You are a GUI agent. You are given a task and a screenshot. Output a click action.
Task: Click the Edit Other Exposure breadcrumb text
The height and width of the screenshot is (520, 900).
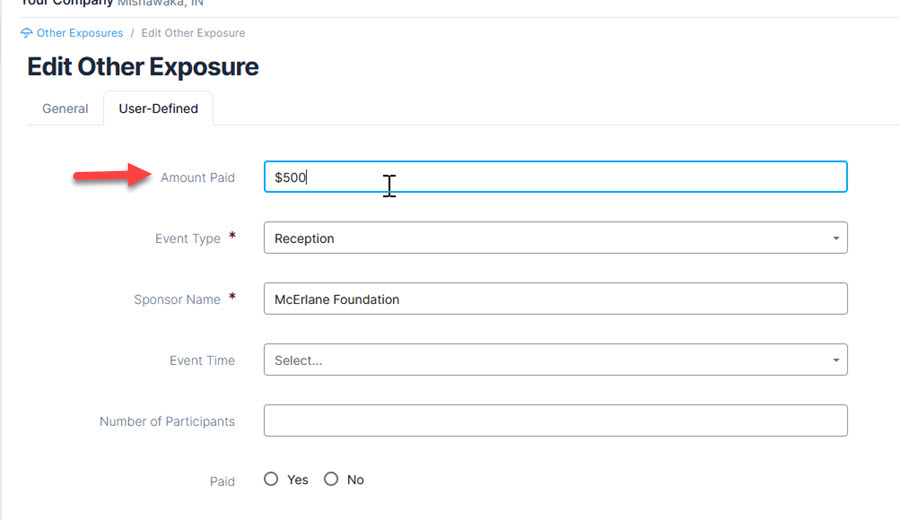193,33
